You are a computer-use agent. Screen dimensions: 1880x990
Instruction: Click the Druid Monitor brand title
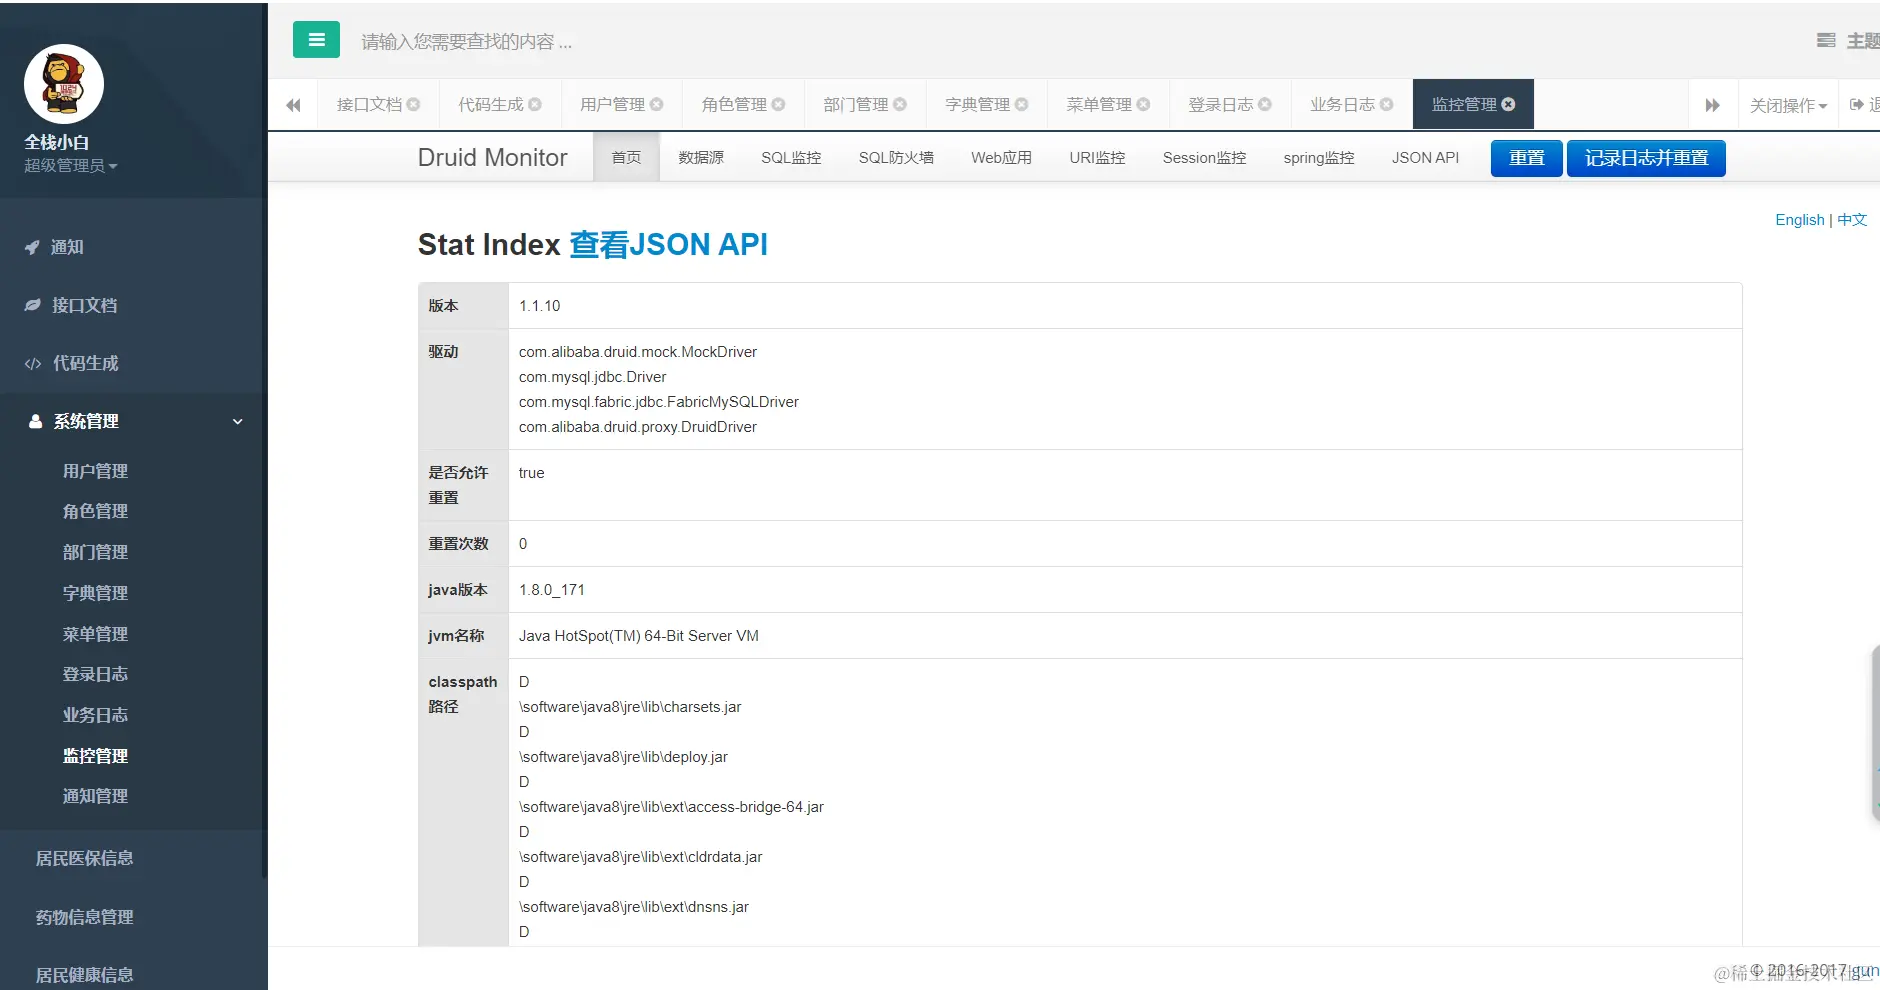(492, 158)
